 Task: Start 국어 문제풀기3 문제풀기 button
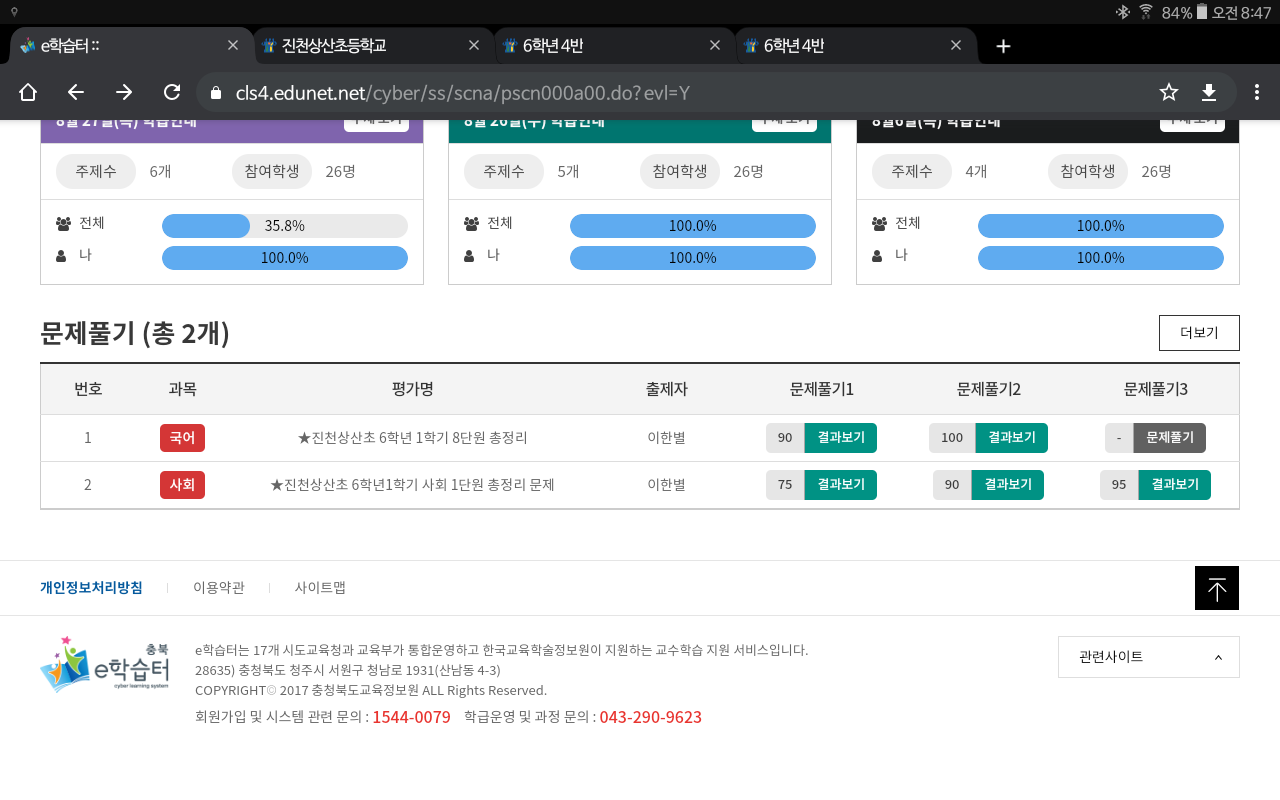1170,438
